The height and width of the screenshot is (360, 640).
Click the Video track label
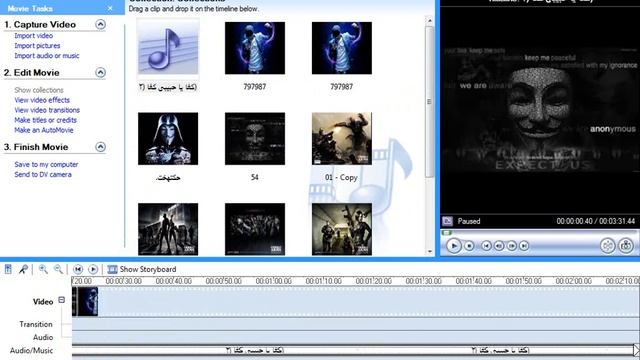43,302
